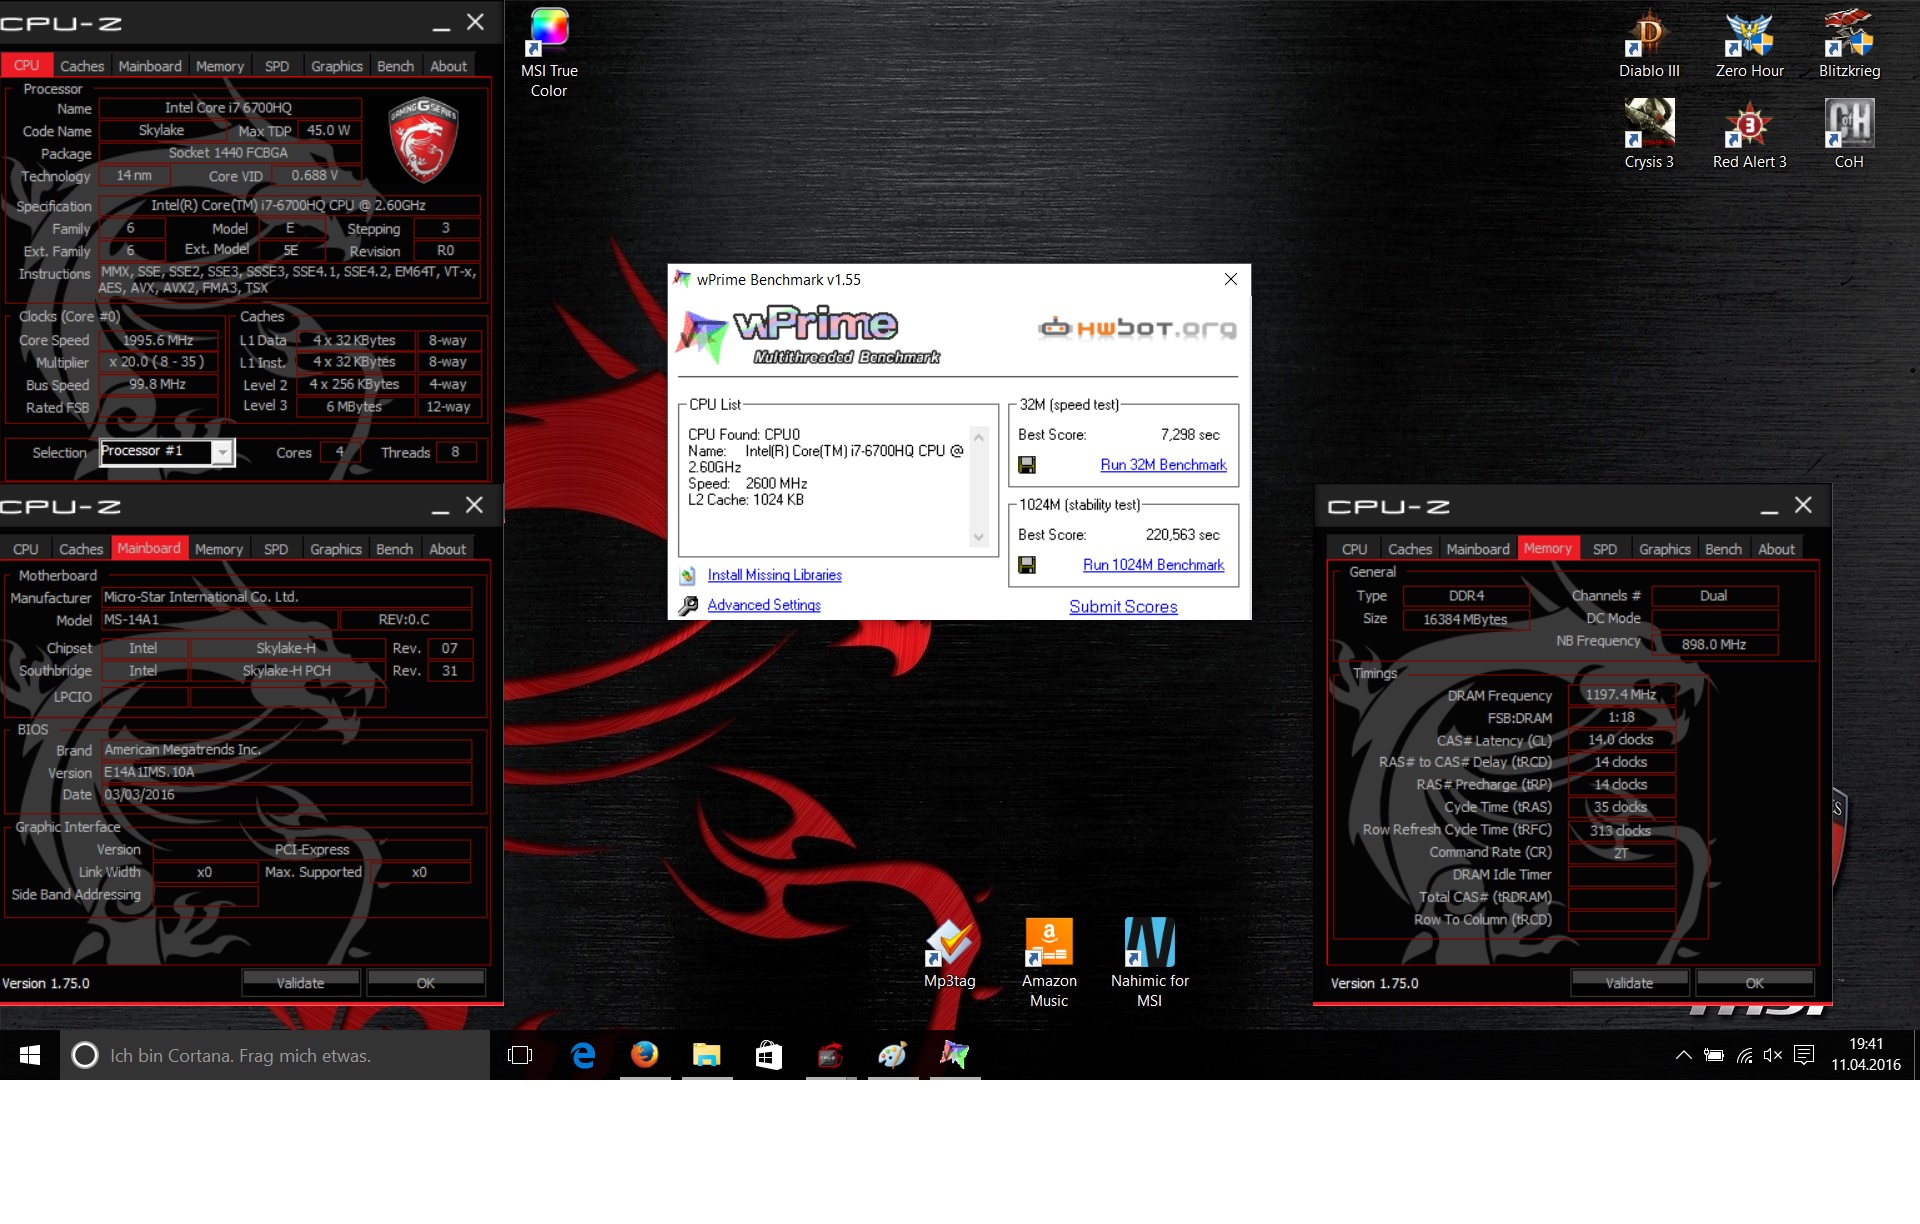Click Validate in Mainboard CPU-Z window
Image resolution: width=1920 pixels, height=1224 pixels.
300,983
